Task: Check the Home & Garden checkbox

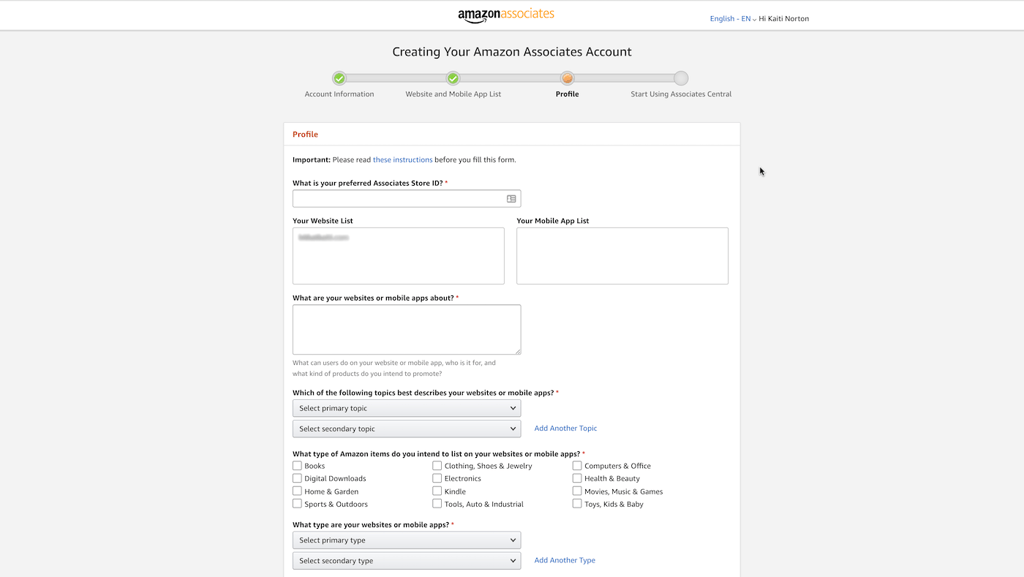Action: [297, 491]
